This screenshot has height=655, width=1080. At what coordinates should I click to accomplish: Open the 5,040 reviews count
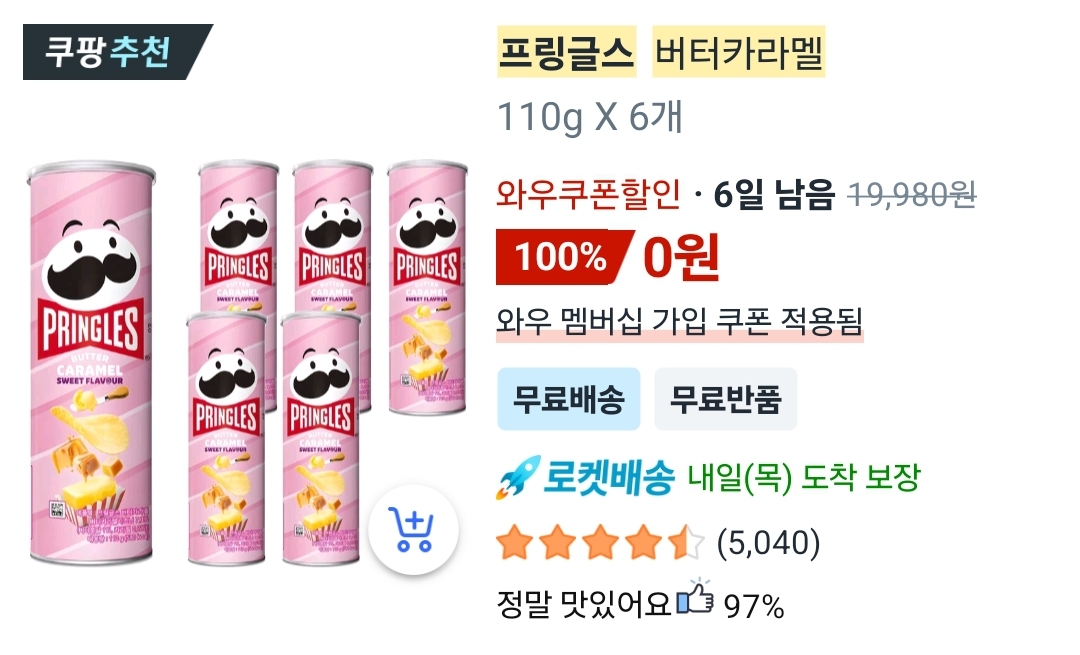[x=769, y=543]
